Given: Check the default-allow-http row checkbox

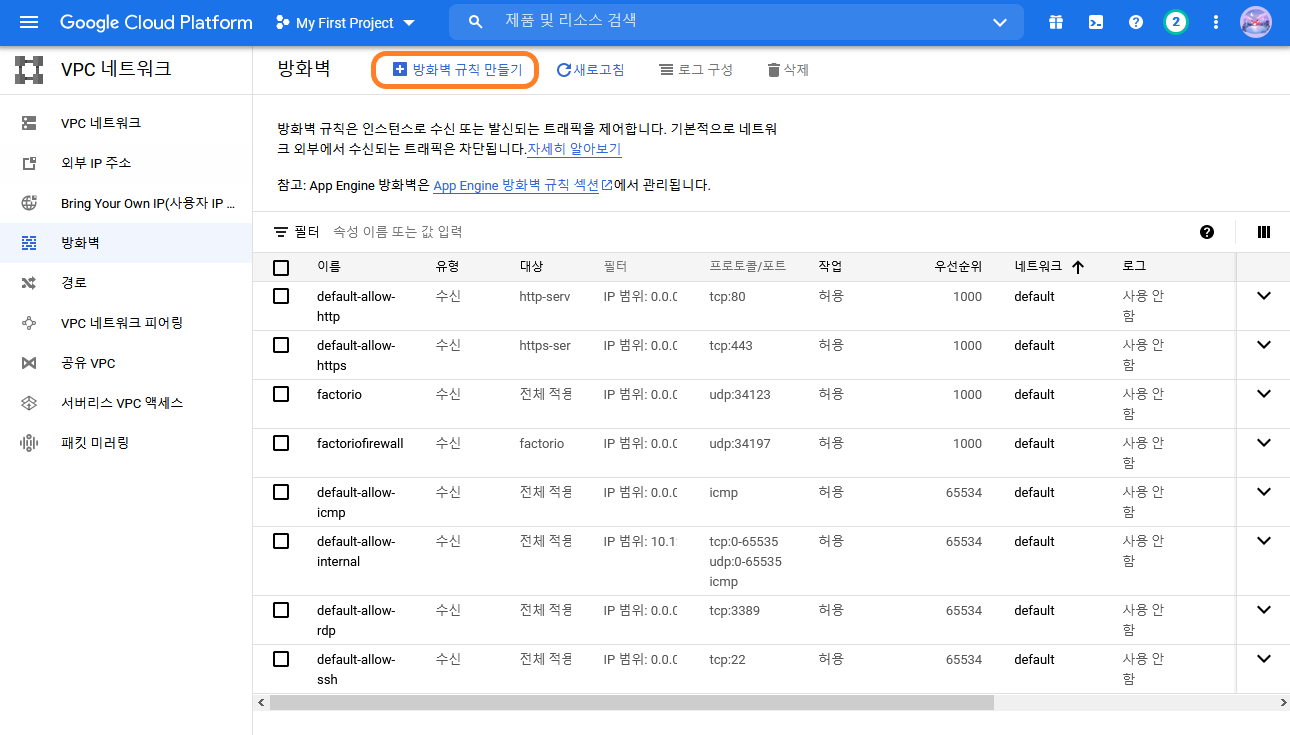Looking at the screenshot, I should pyautogui.click(x=281, y=296).
